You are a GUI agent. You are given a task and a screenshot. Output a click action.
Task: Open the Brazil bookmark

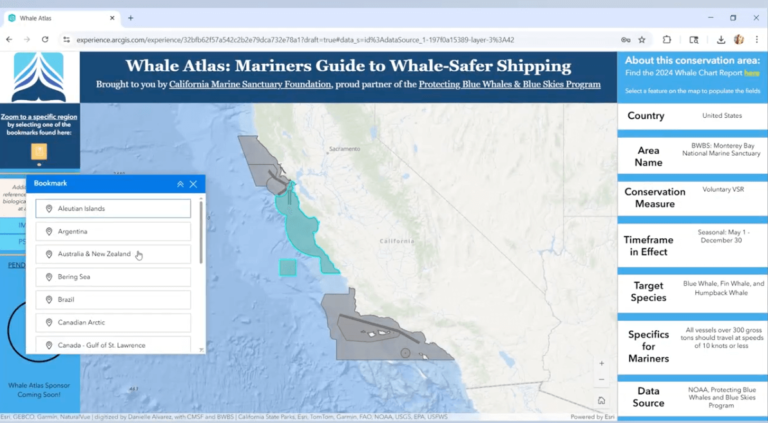(x=113, y=300)
